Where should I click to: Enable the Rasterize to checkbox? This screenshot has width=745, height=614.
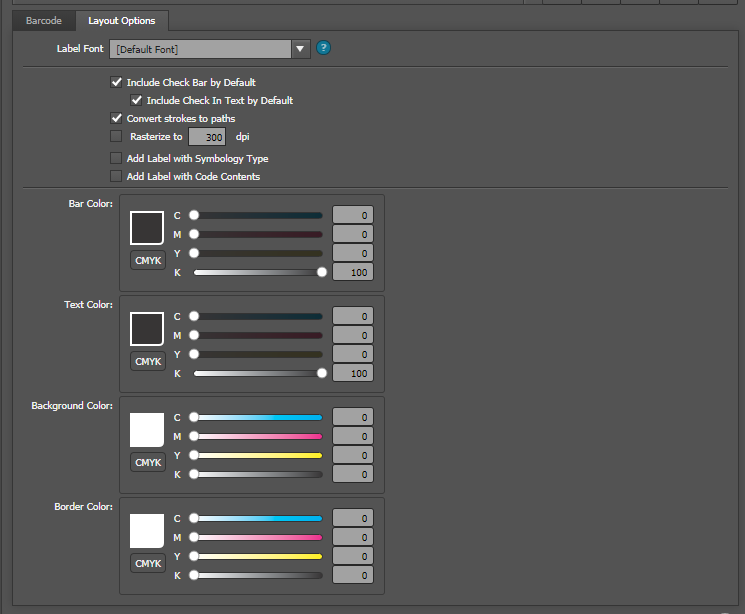click(116, 136)
